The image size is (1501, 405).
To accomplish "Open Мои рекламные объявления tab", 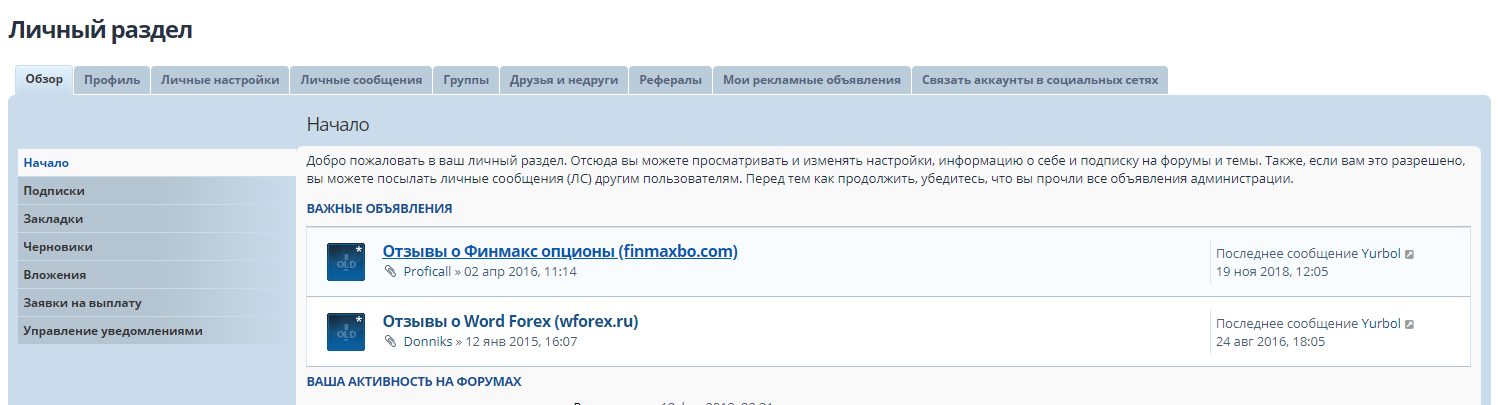I will click(x=811, y=80).
